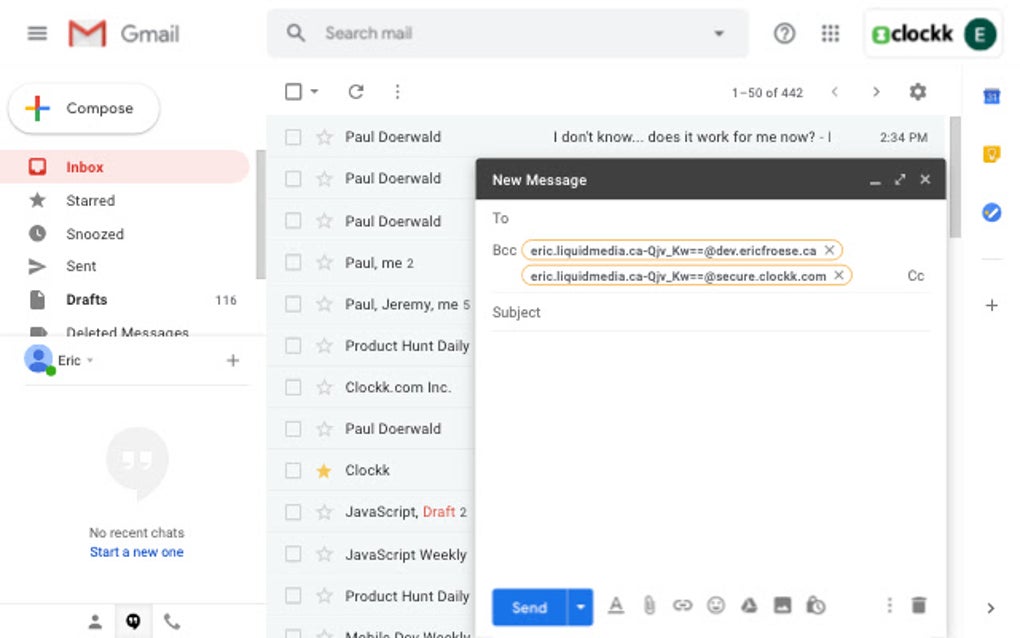Viewport: 1020px width, 638px height.
Task: Open the Send button's dropdown arrow
Action: (580, 606)
